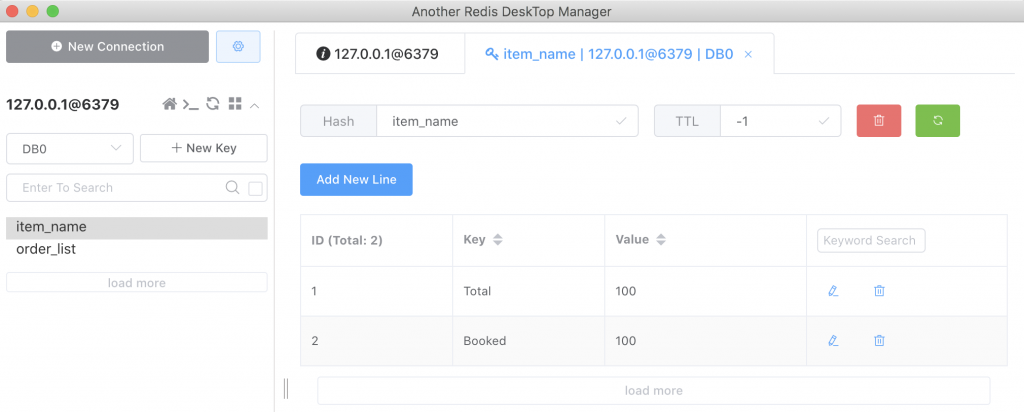The height and width of the screenshot is (412, 1024).
Task: Refresh the 127.0.0.1@6379 connection in the sidebar
Action: pyautogui.click(x=212, y=104)
